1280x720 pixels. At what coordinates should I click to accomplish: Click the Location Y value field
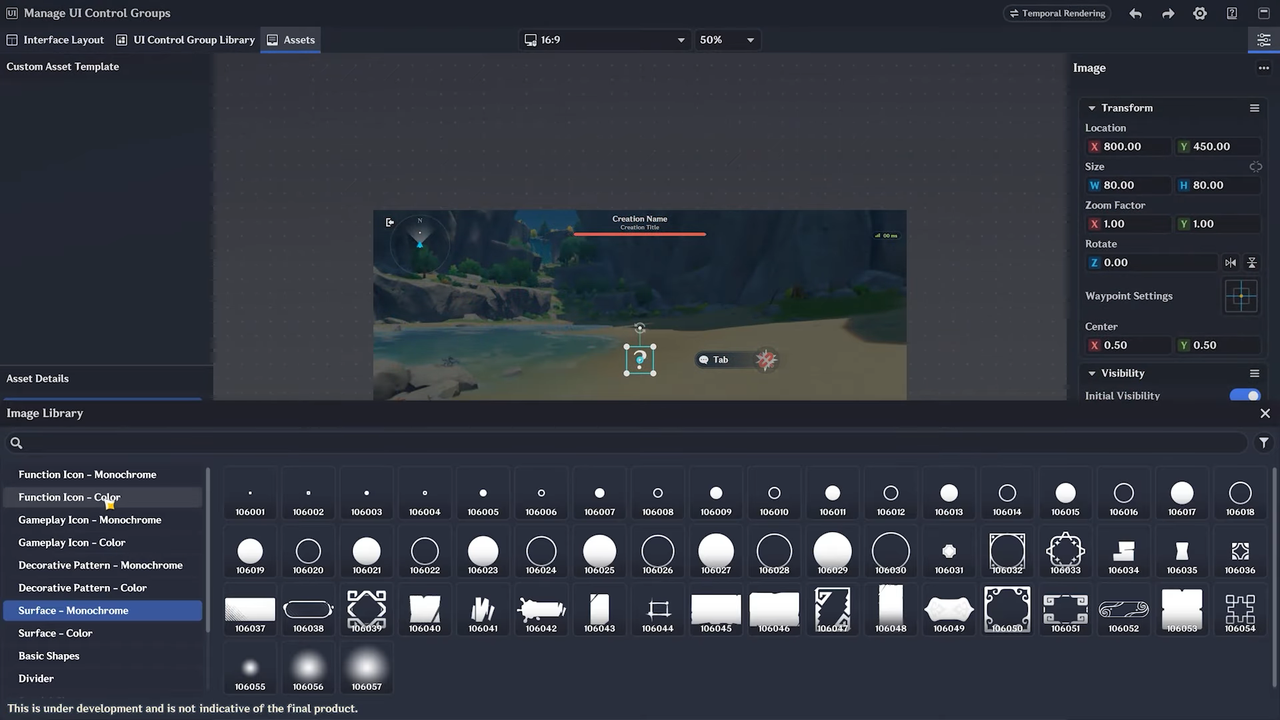pos(1218,146)
